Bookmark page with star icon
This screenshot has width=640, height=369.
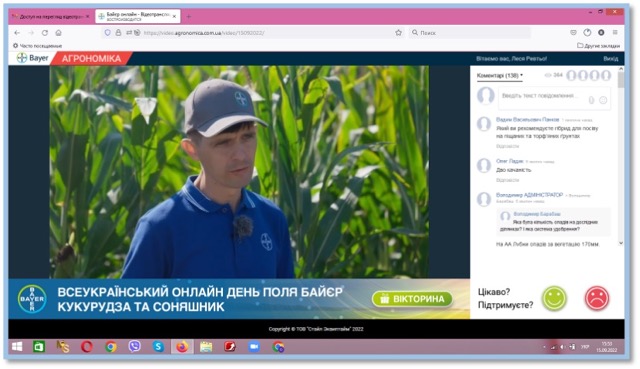[398, 33]
